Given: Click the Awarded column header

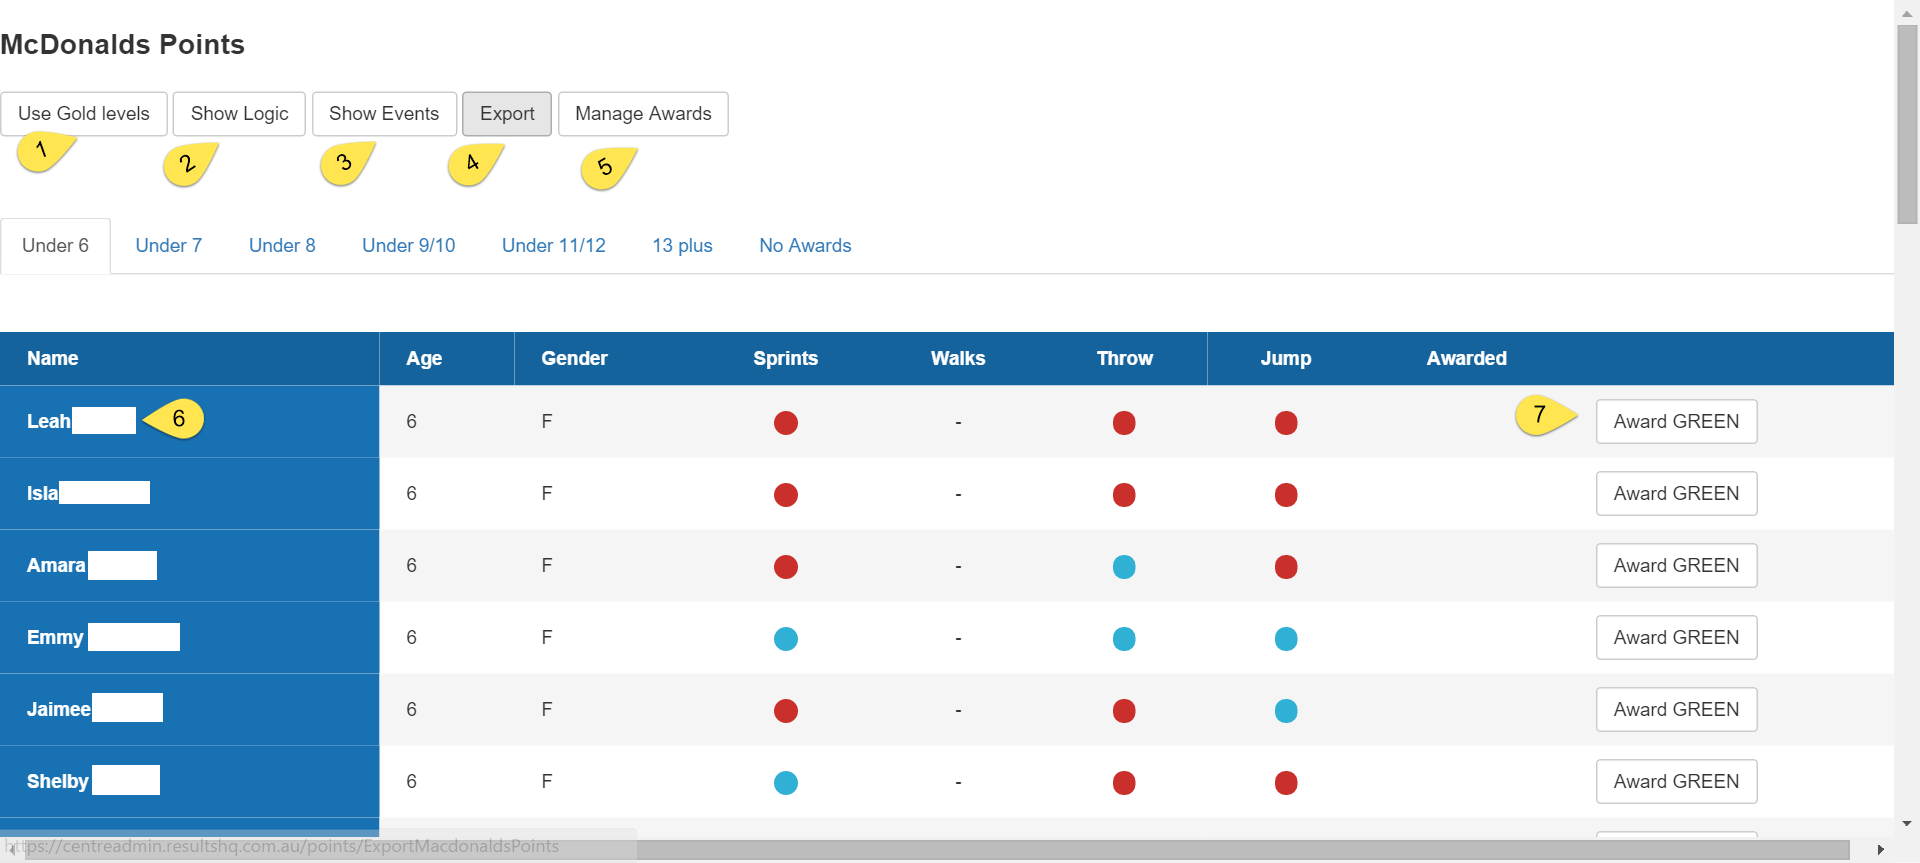Looking at the screenshot, I should point(1467,359).
